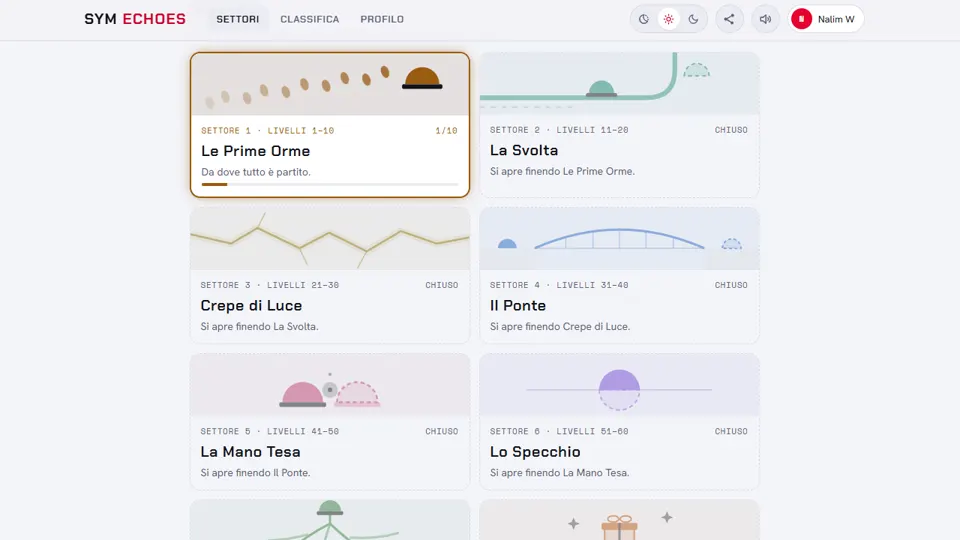
Task: Toggle sound with the speaker icon
Action: pos(765,19)
